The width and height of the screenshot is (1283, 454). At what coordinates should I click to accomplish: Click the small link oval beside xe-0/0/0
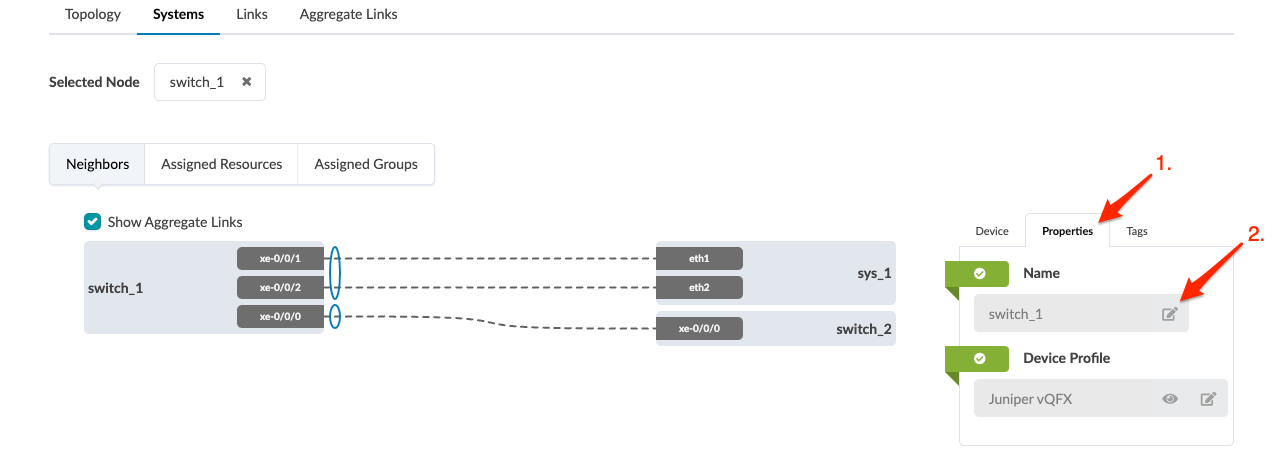(x=335, y=317)
